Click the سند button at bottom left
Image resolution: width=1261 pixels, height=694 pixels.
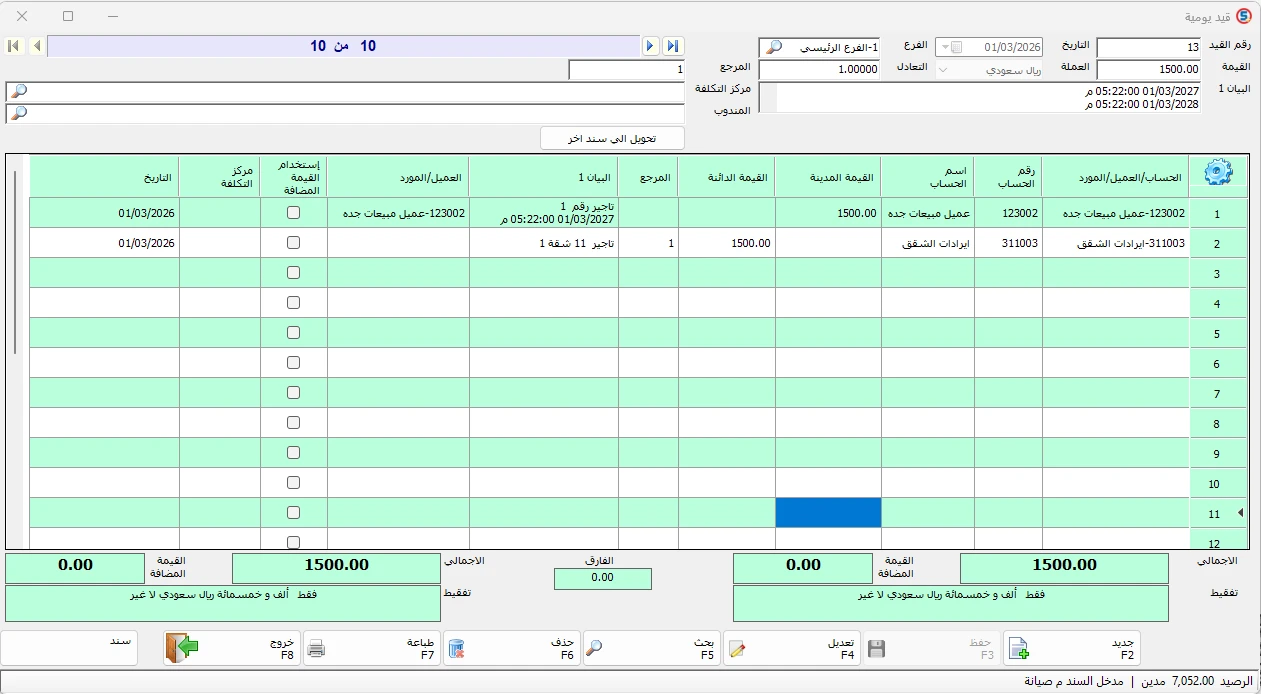pyautogui.click(x=70, y=648)
